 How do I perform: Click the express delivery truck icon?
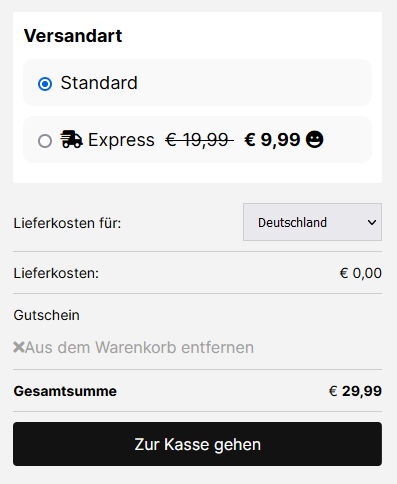(x=71, y=139)
